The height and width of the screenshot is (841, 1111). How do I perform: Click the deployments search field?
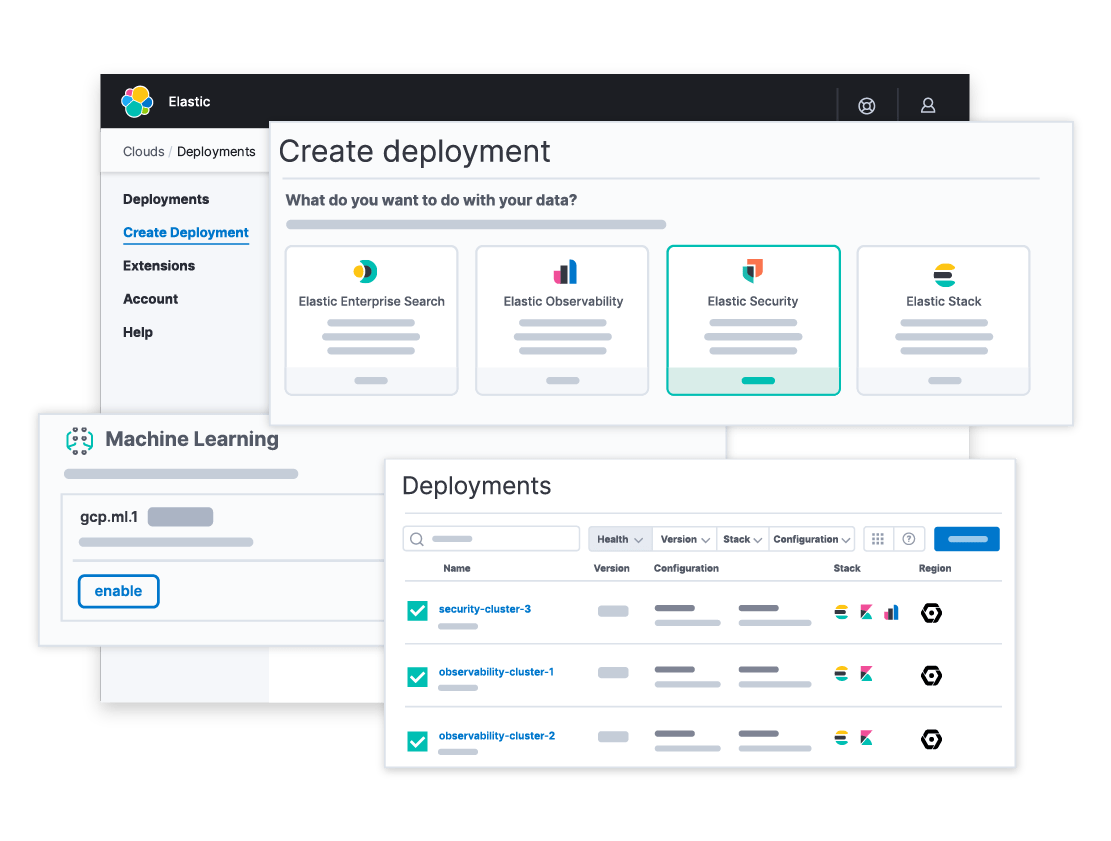491,539
